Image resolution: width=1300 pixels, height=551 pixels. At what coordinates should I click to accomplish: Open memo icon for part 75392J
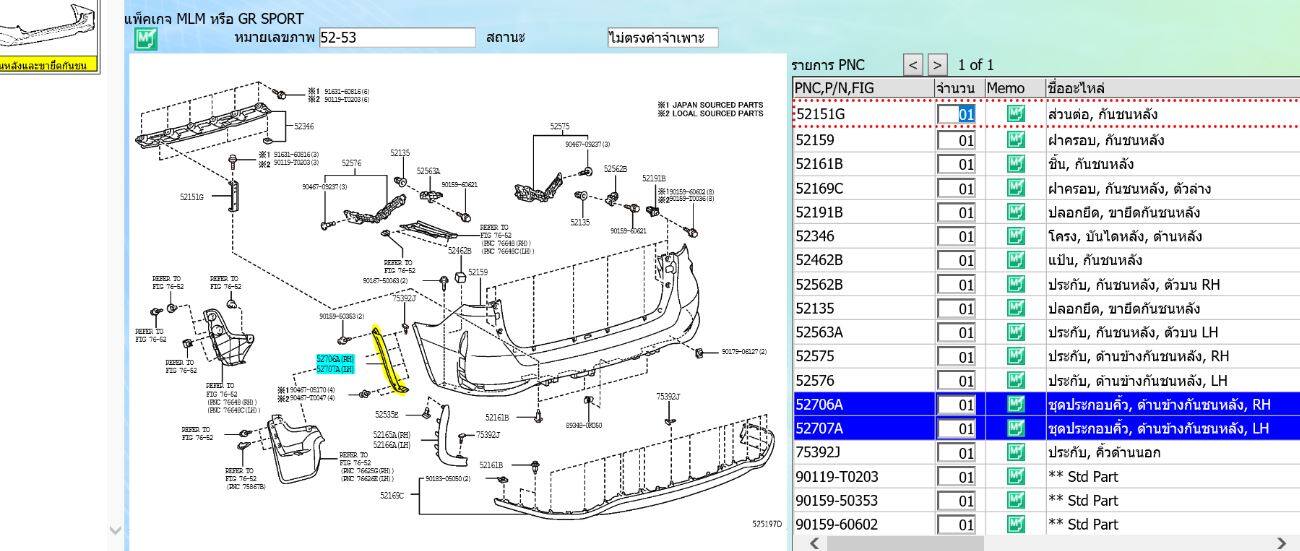(1014, 452)
